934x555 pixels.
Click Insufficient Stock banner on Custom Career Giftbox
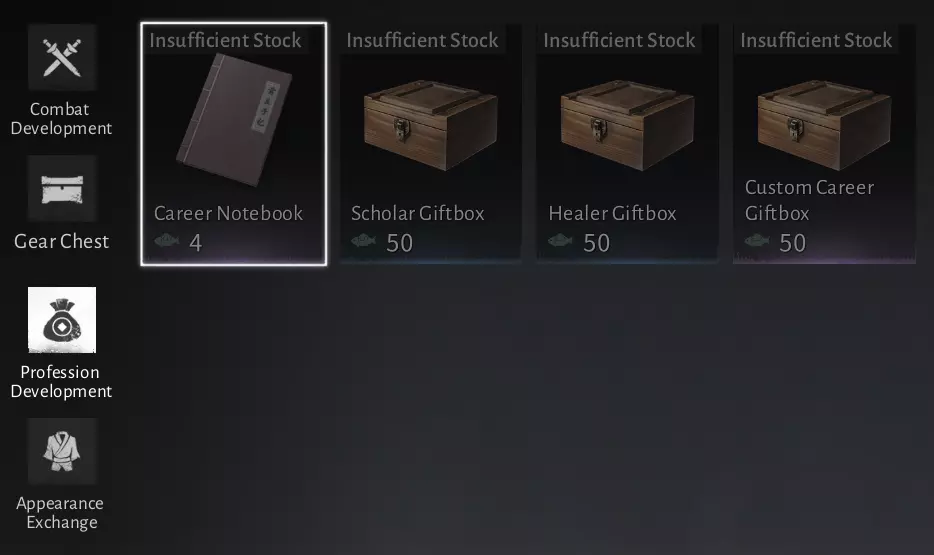click(x=816, y=40)
